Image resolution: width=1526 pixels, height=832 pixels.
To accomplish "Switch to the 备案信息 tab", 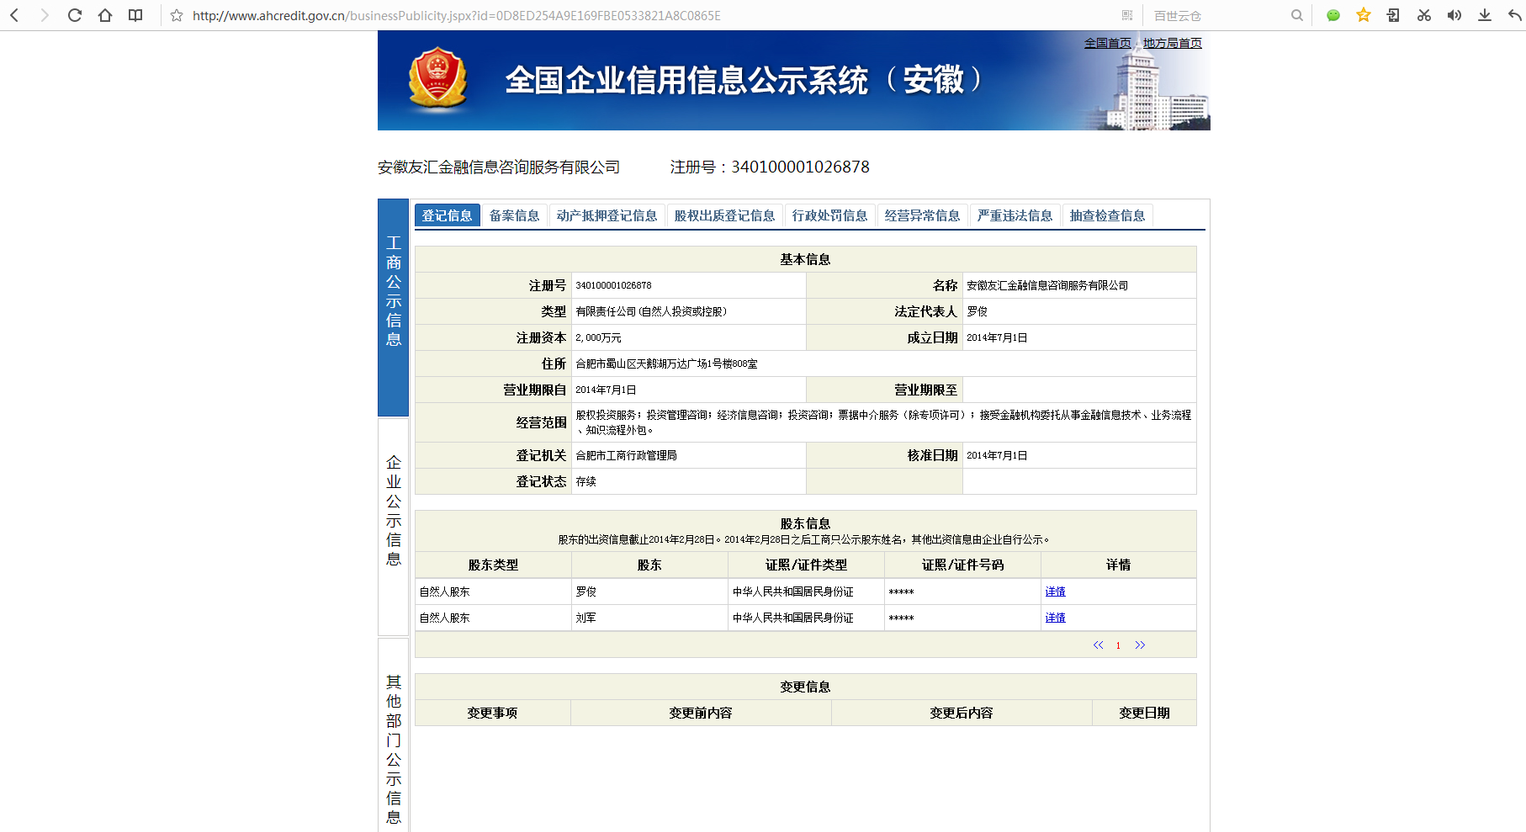I will (514, 215).
